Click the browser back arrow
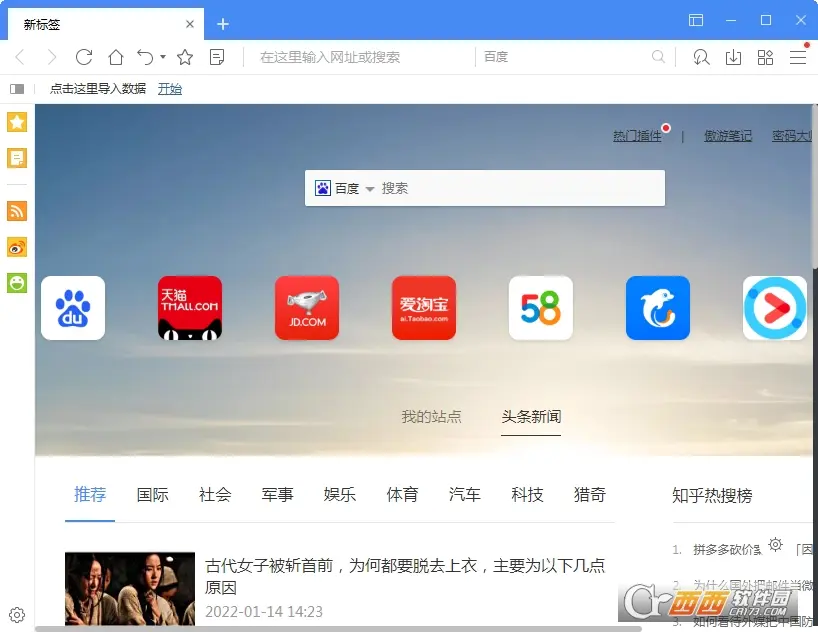This screenshot has height=632, width=818. 20,57
